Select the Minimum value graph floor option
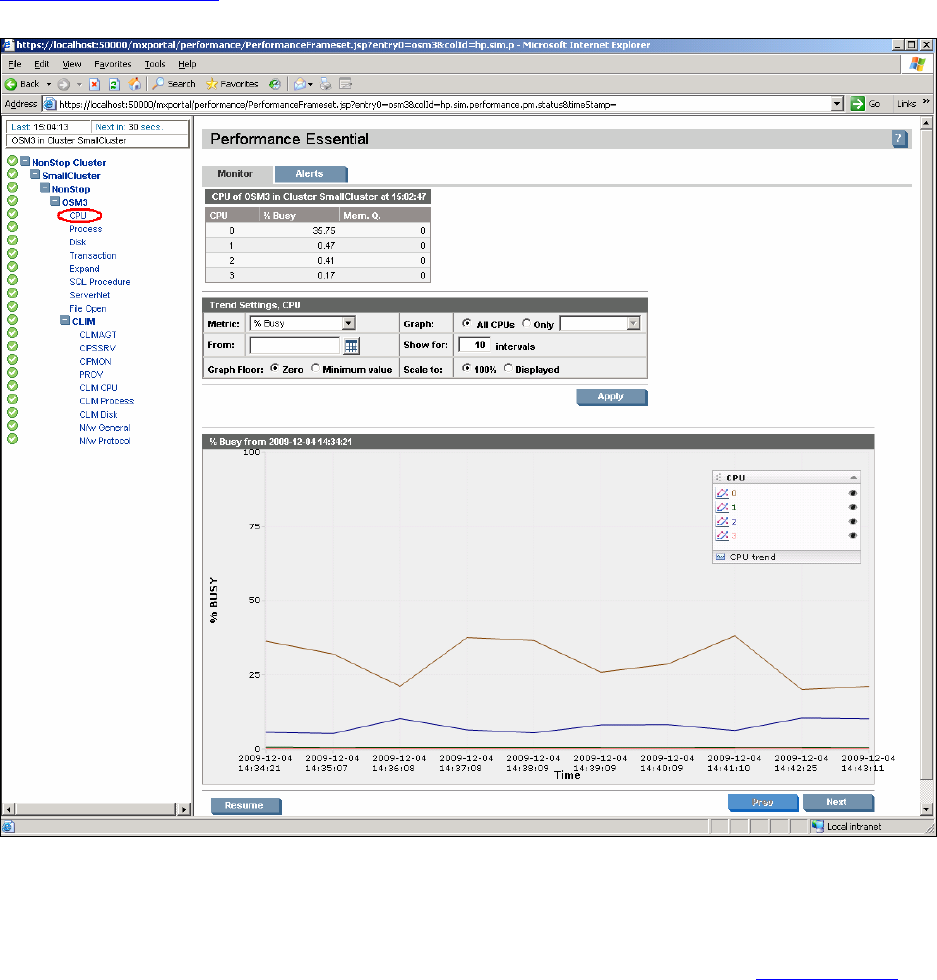The height and width of the screenshot is (980, 937). [x=316, y=368]
